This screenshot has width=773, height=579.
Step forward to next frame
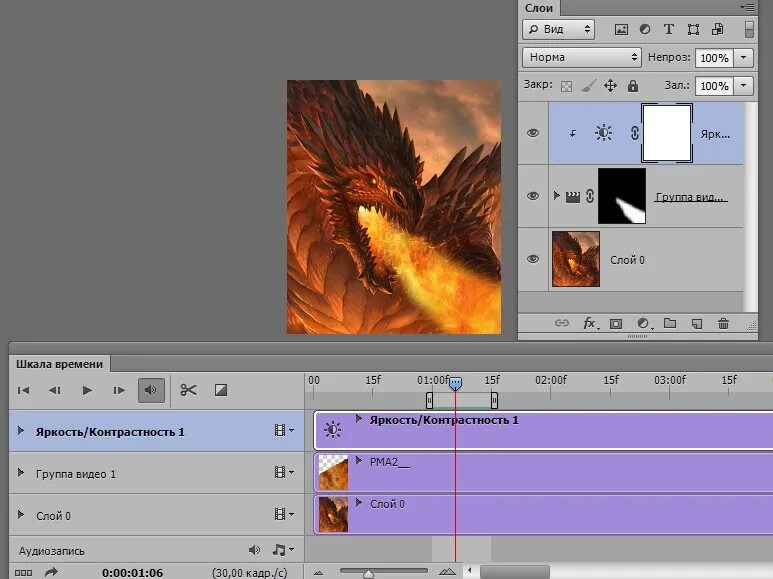[x=119, y=390]
